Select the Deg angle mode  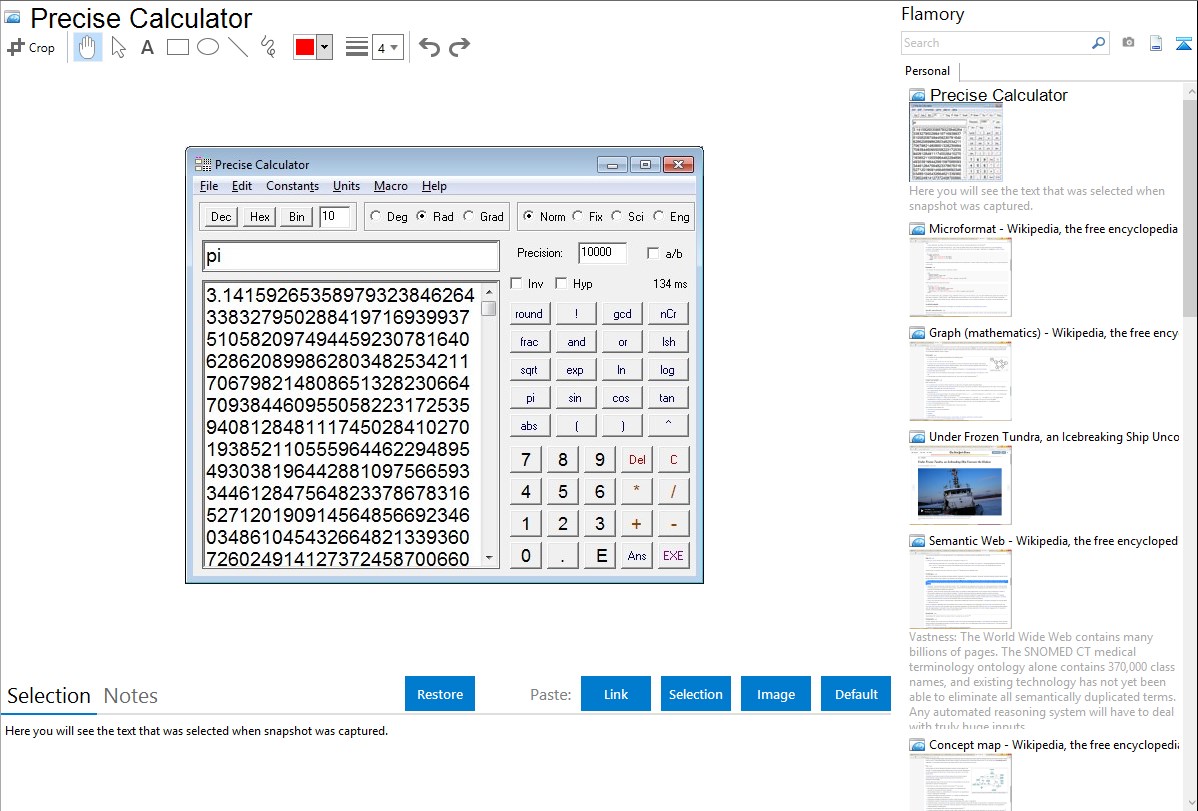click(389, 216)
